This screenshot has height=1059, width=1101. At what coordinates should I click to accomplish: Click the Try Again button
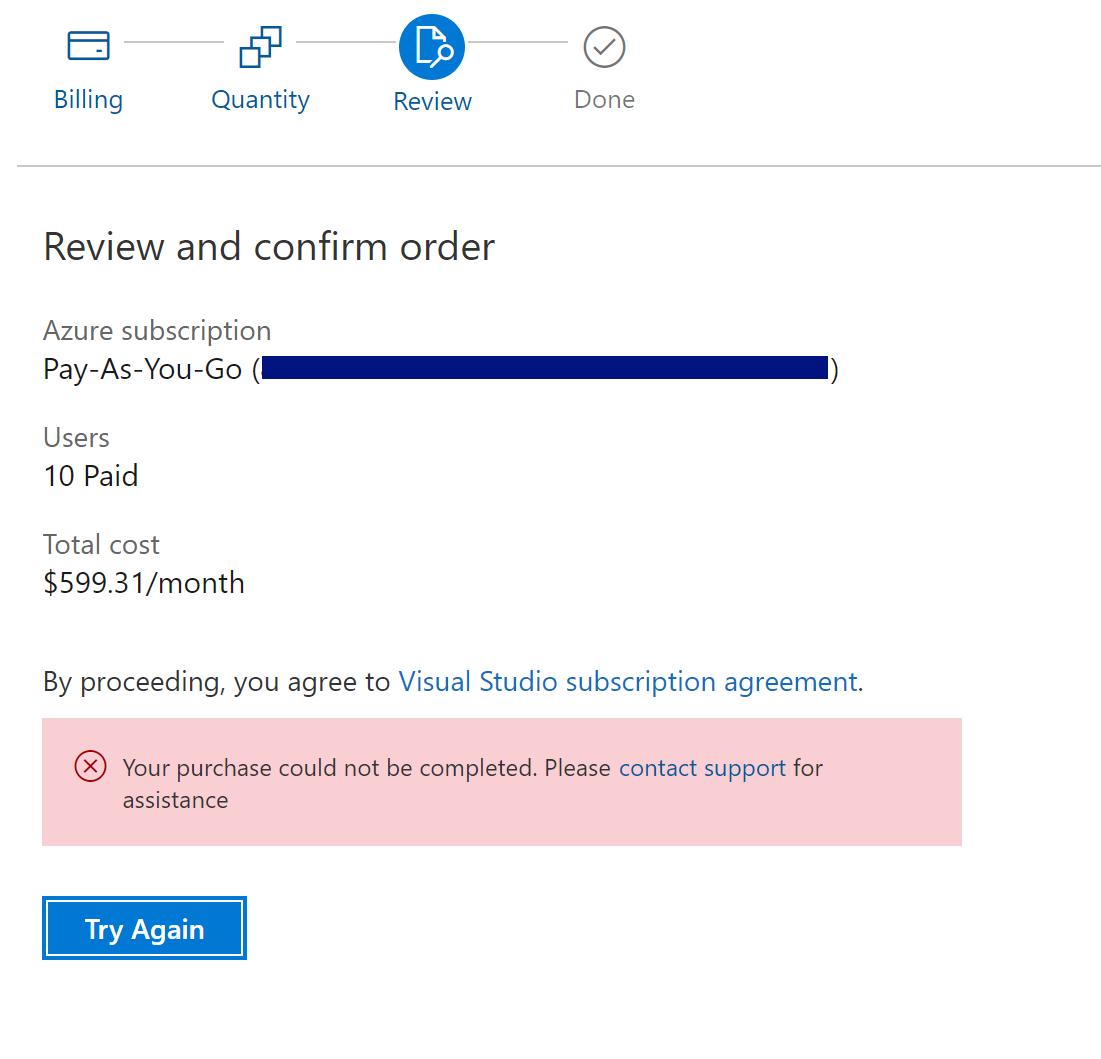pos(145,928)
